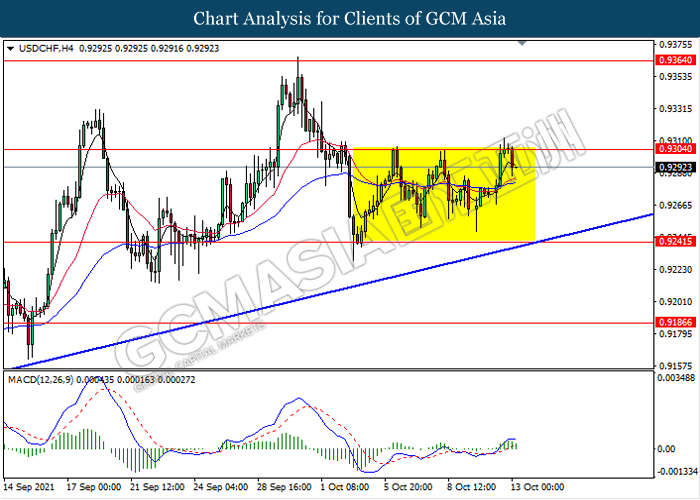The image size is (700, 500).
Task: Click the 0.92010 price scale value
Action: click(675, 302)
